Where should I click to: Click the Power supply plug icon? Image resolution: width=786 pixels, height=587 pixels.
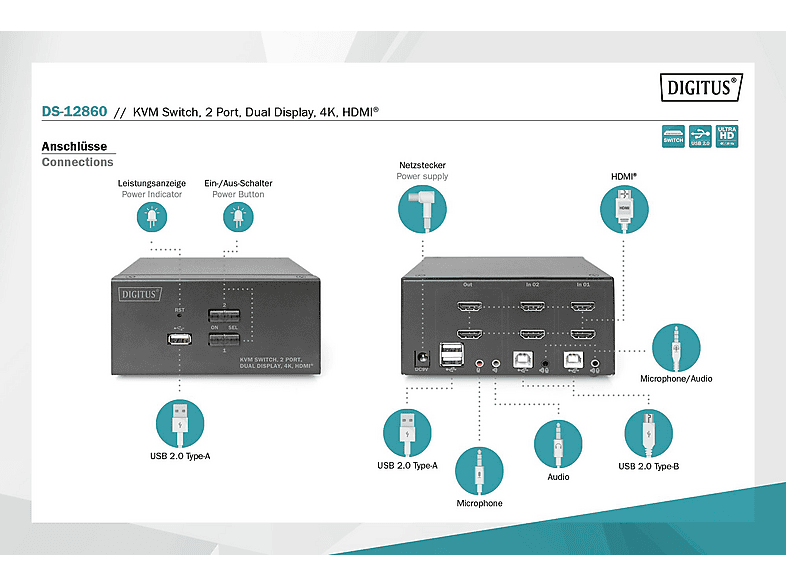tap(422, 209)
